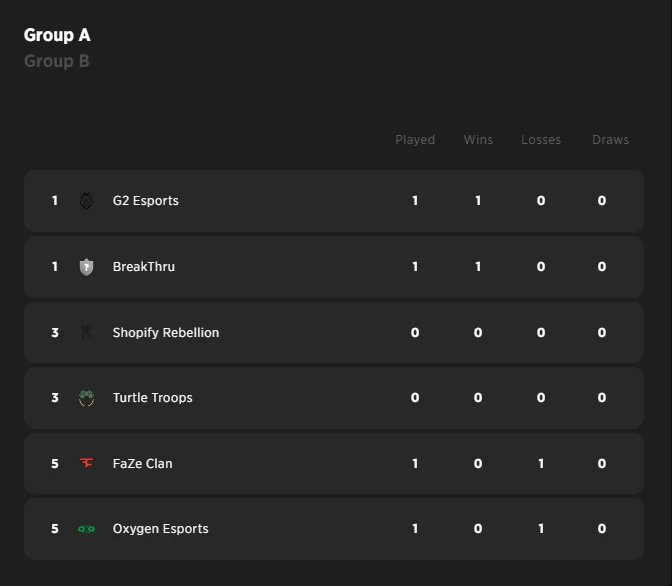This screenshot has height=586, width=672.
Task: Click Shopify Rebellion rank number 3
Action: coord(55,333)
